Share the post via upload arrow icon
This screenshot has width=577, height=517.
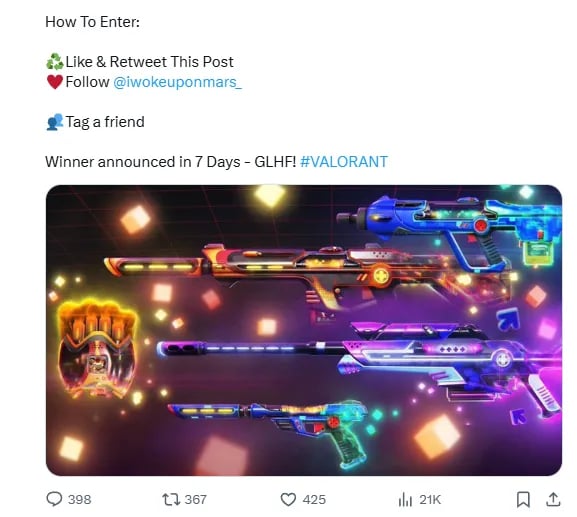click(x=553, y=499)
